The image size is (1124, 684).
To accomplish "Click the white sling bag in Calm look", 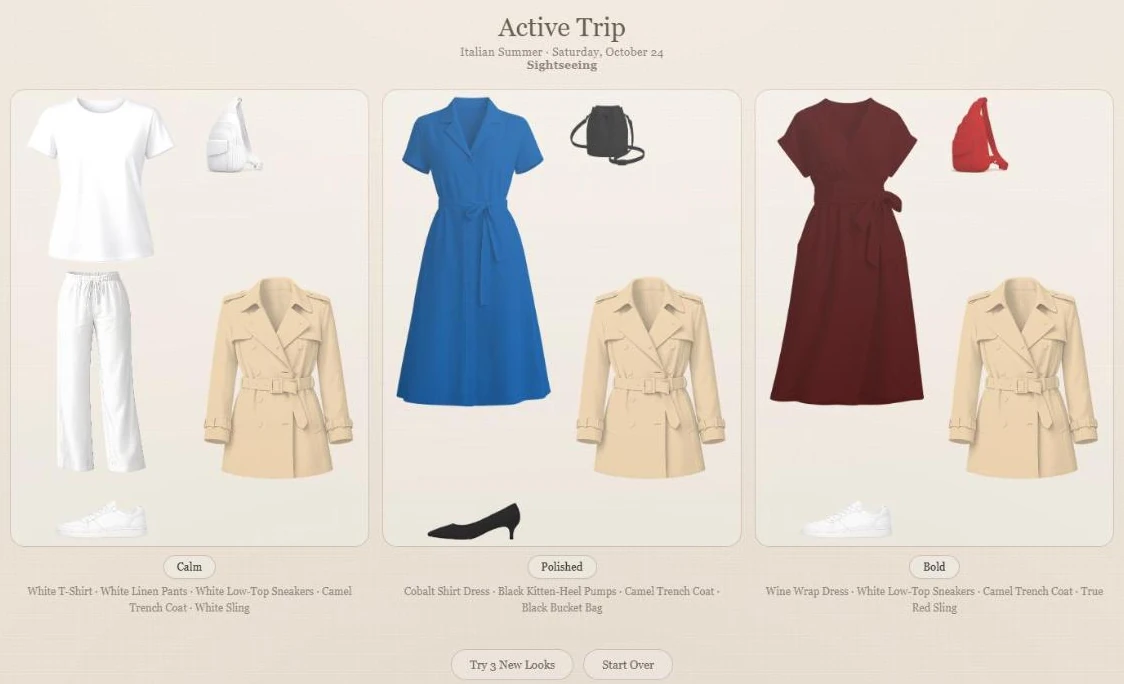I will click(x=234, y=136).
